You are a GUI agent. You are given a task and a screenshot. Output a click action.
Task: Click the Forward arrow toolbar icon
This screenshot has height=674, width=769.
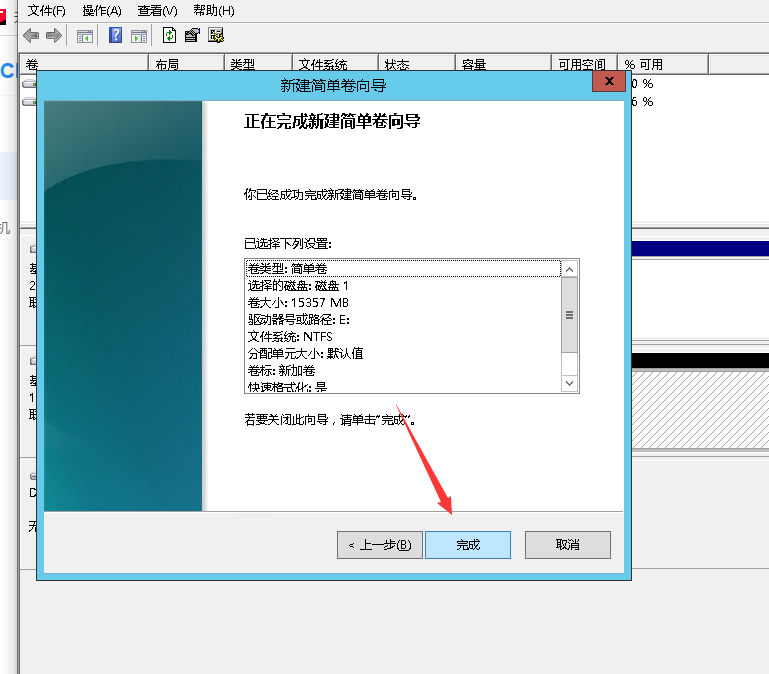click(x=53, y=36)
